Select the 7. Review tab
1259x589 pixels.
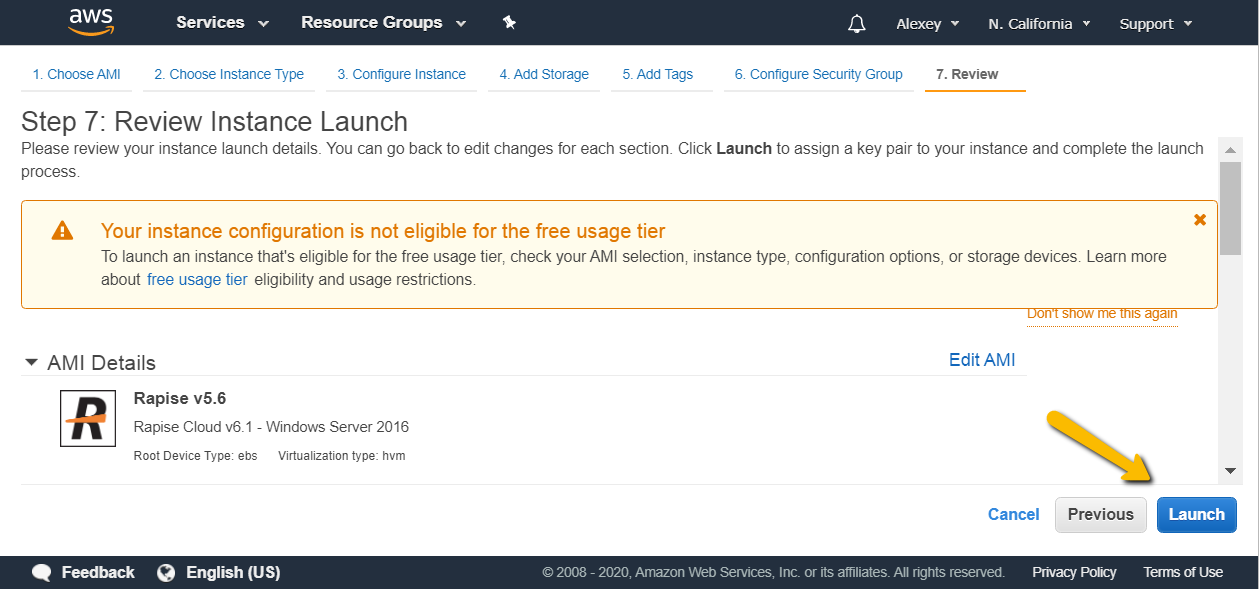tap(967, 74)
